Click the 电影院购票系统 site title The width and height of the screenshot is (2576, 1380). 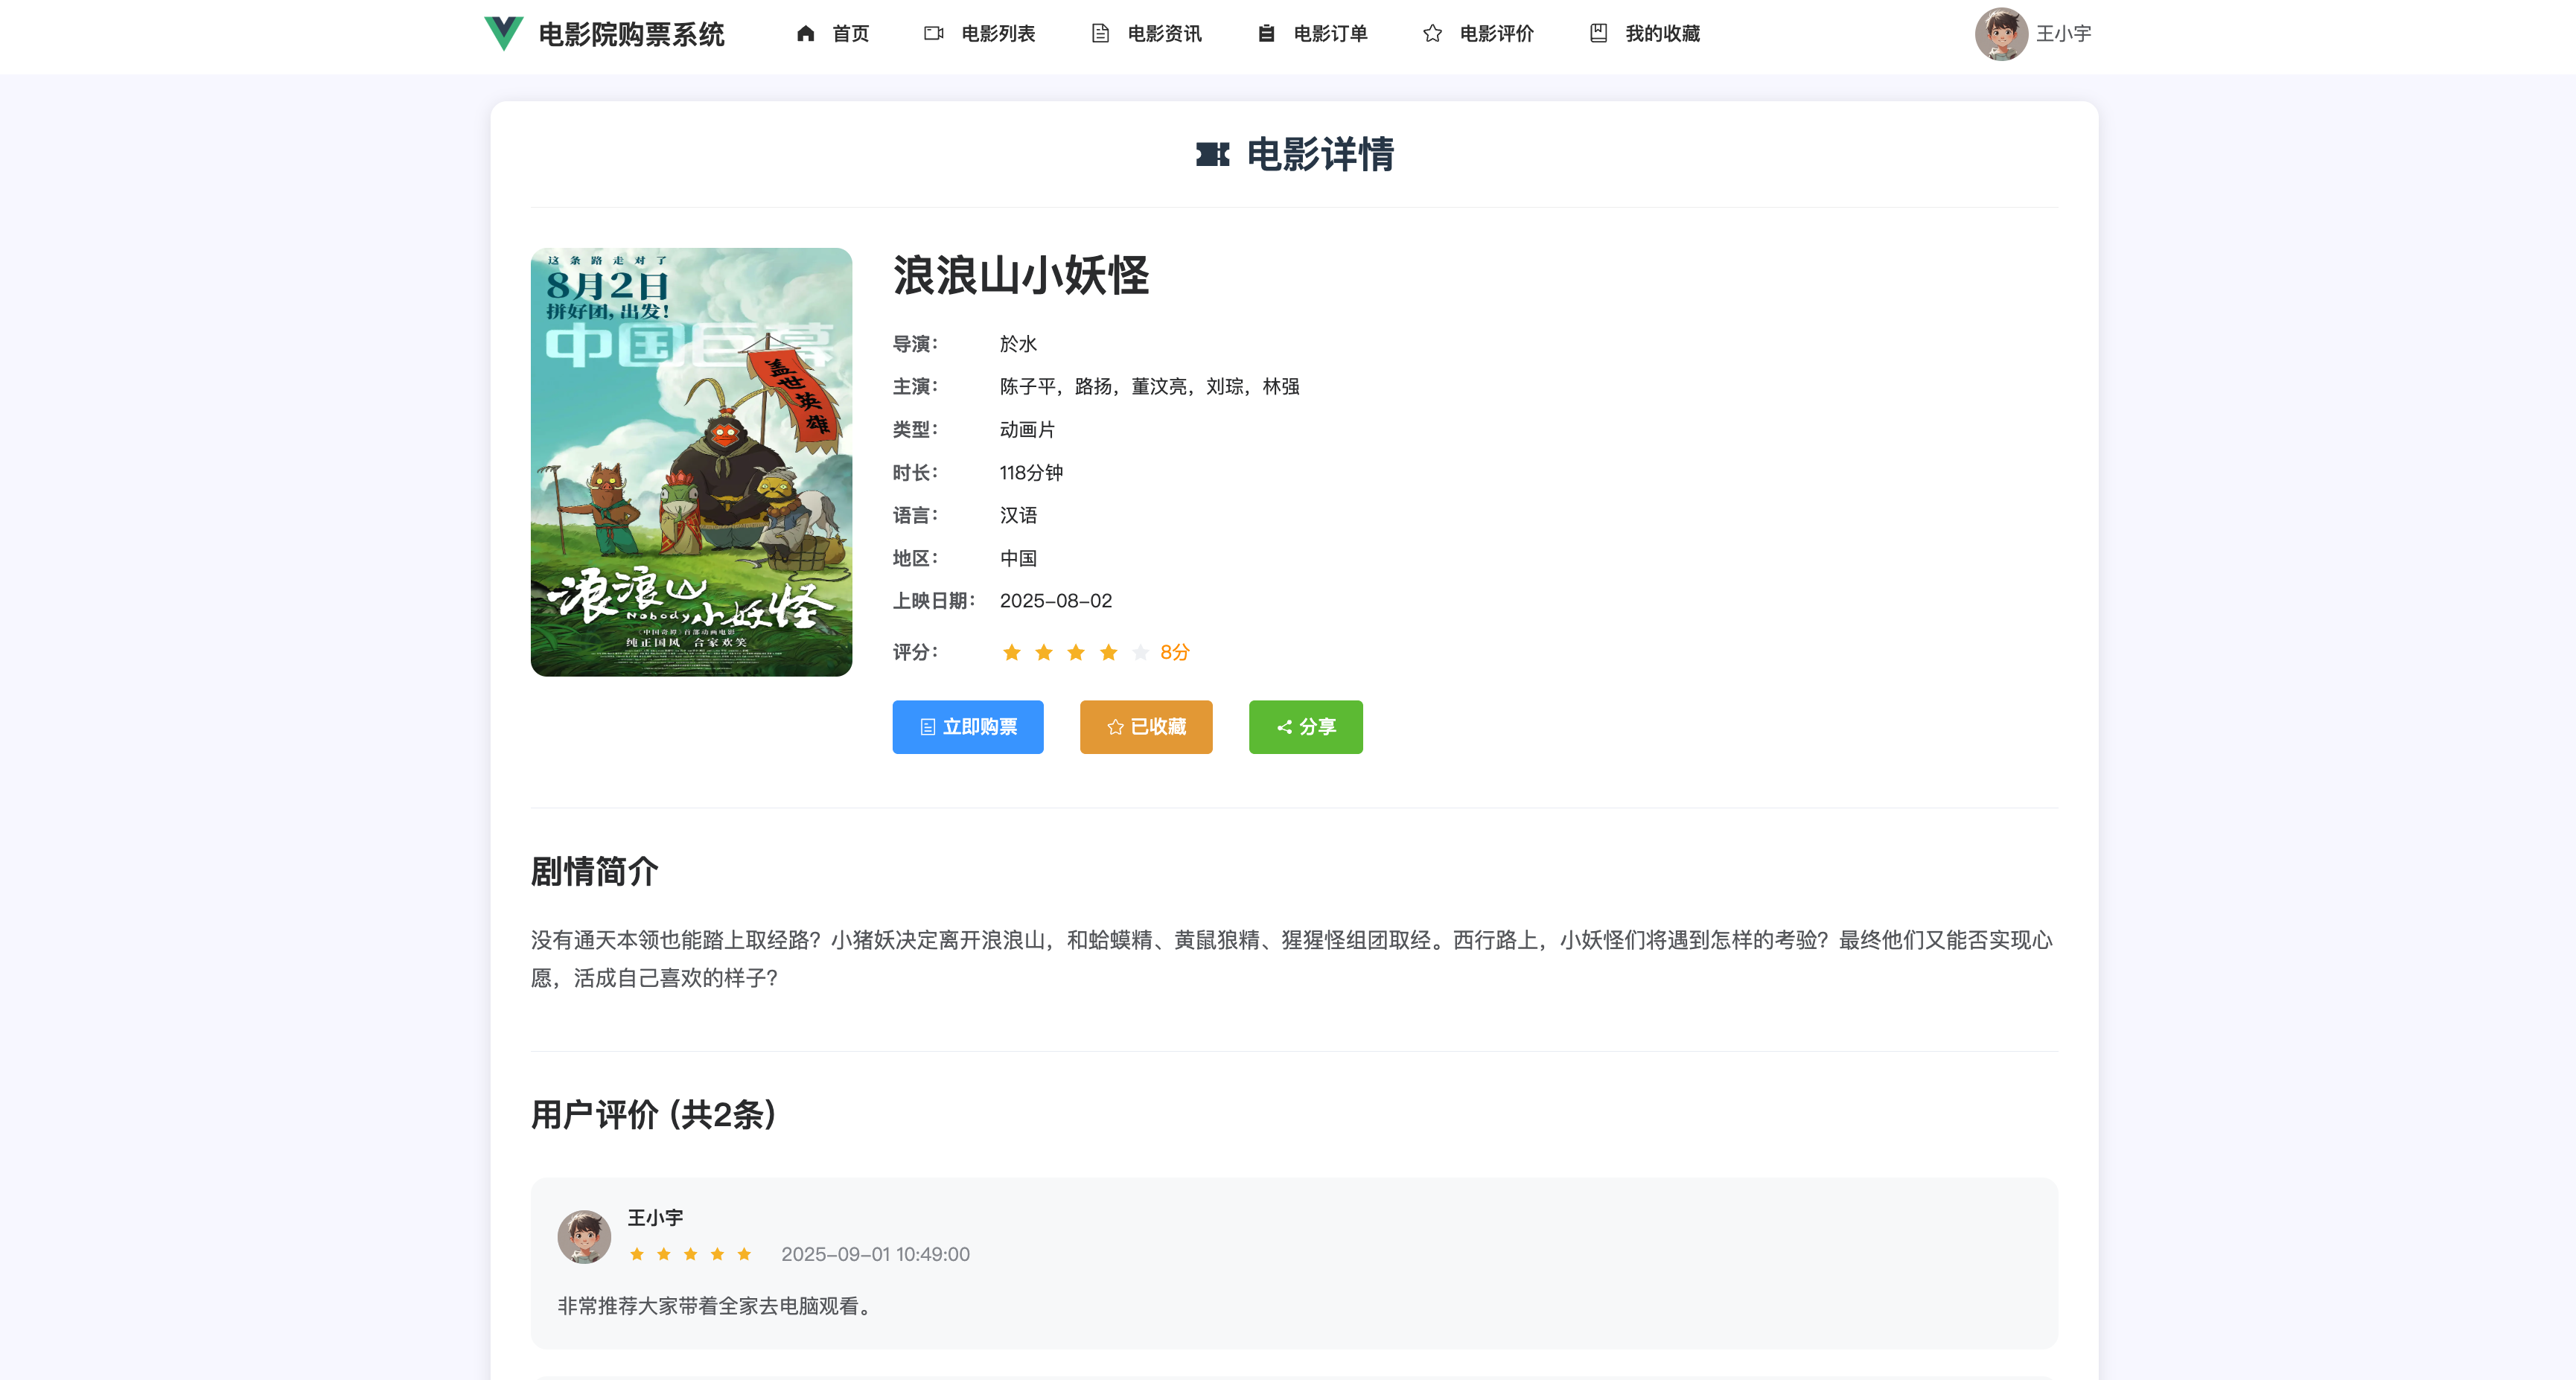coord(631,34)
